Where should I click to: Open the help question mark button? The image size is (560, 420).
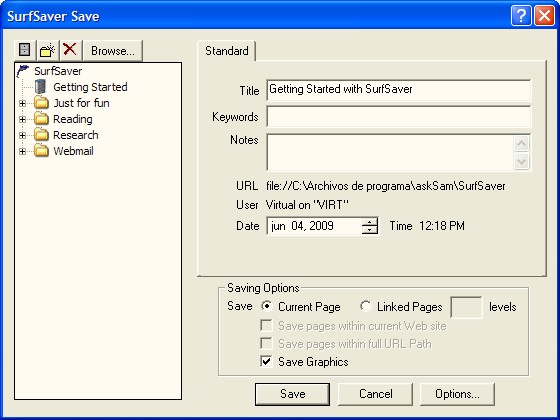pyautogui.click(x=521, y=16)
